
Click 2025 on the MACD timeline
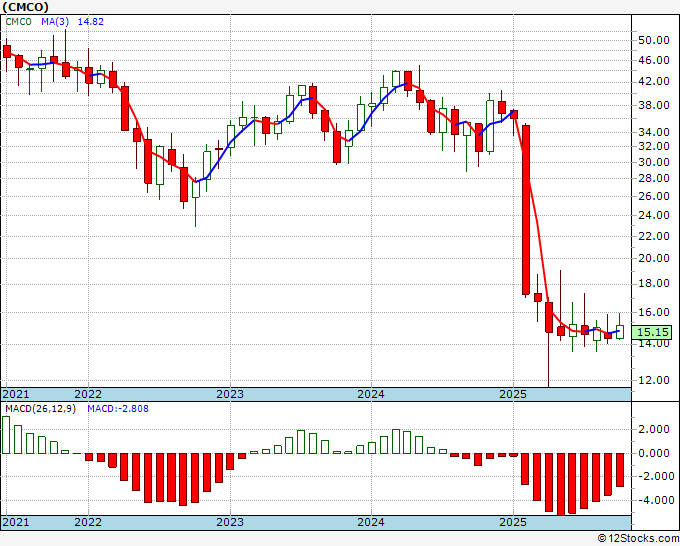(513, 522)
